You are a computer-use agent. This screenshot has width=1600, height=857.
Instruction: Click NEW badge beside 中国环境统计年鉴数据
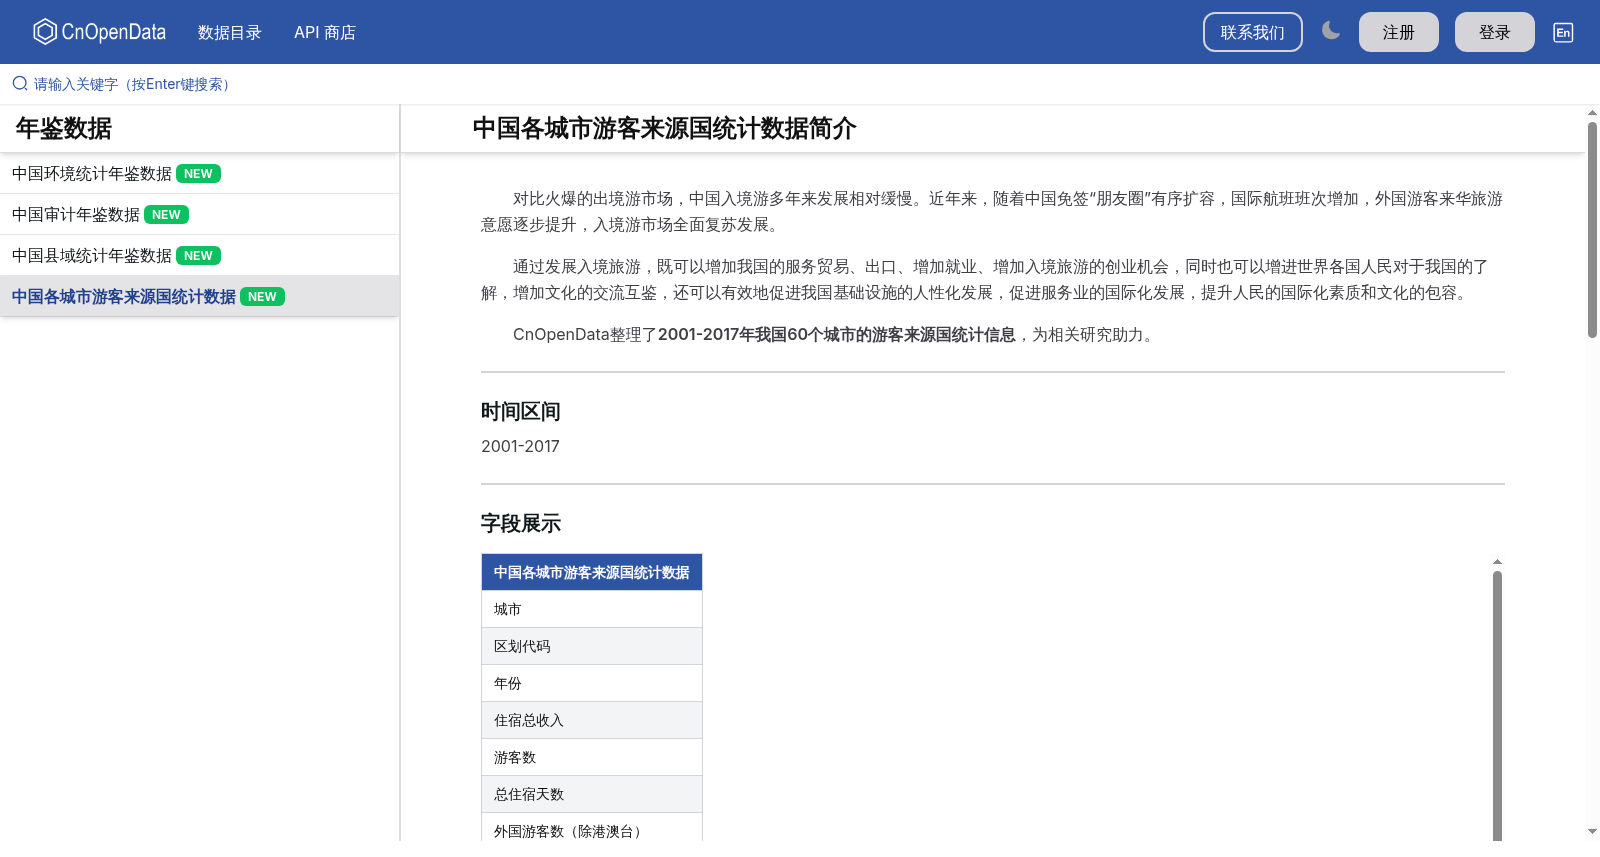[x=198, y=174]
